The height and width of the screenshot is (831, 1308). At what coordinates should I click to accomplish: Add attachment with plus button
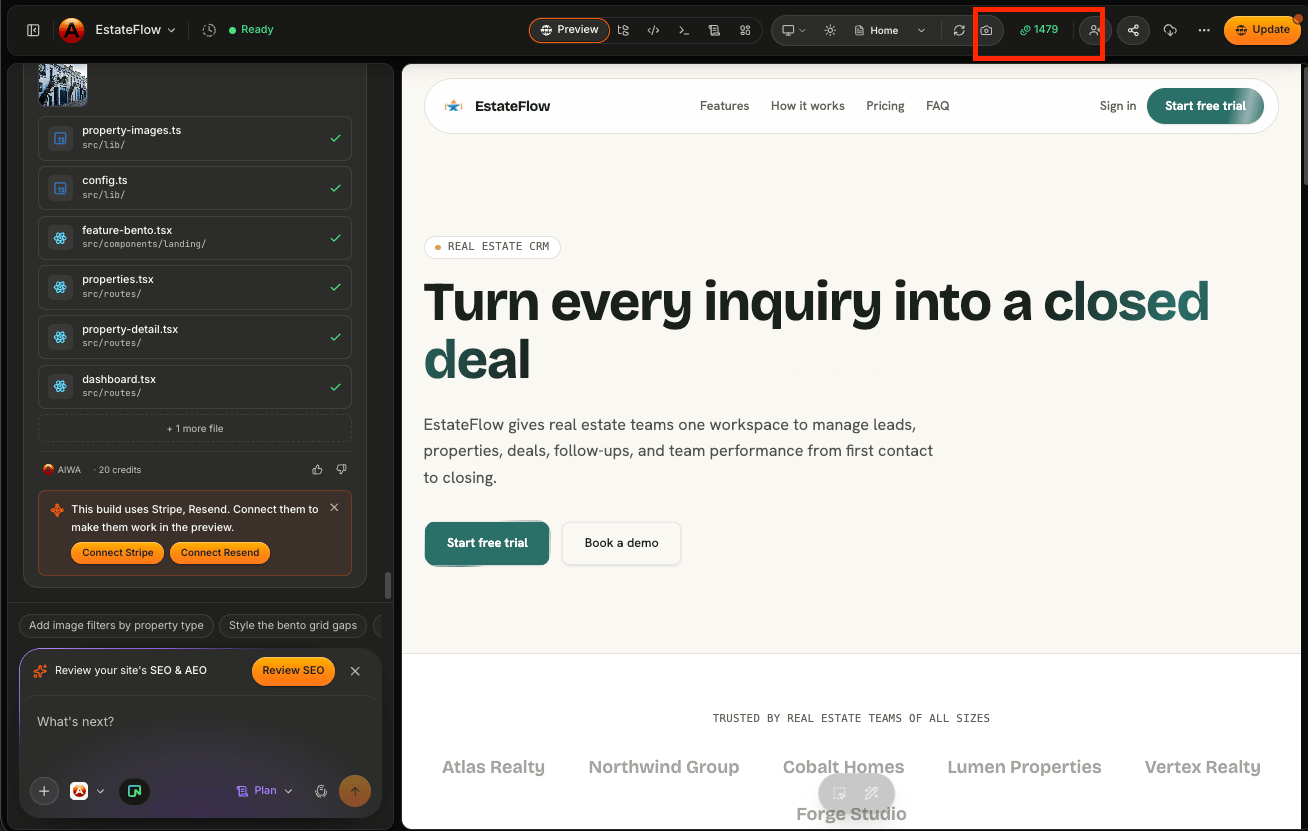coord(44,791)
